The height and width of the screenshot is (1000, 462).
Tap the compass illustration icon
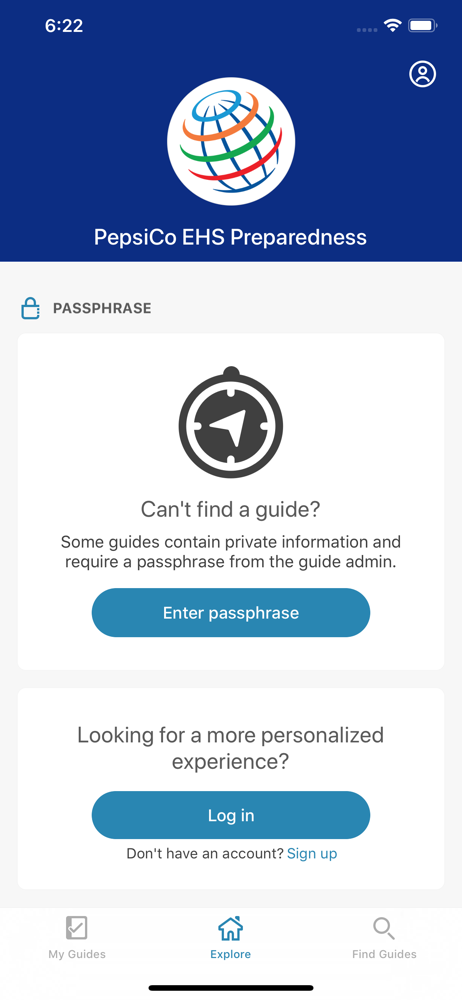click(230, 422)
